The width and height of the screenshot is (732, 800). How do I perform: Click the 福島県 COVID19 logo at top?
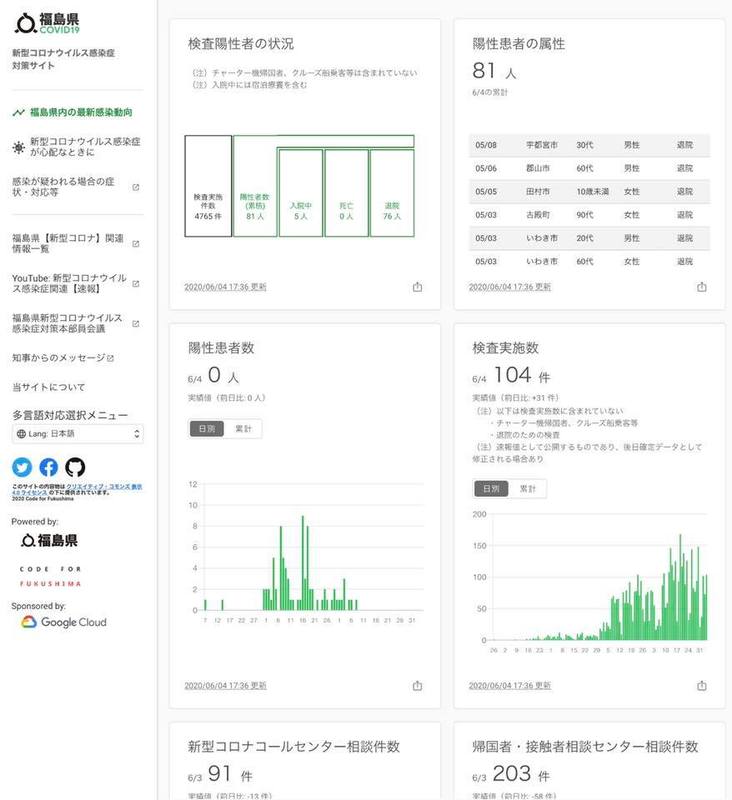pyautogui.click(x=47, y=23)
